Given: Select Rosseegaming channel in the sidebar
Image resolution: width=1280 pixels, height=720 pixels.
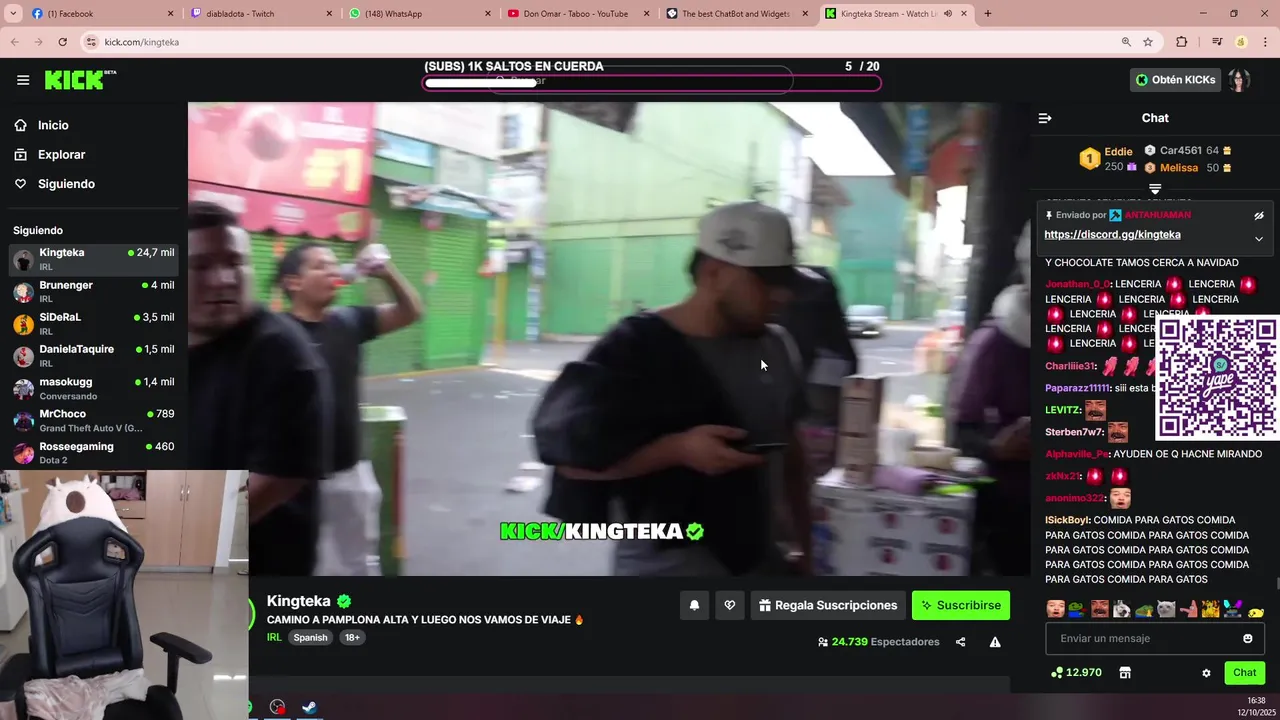Looking at the screenshot, I should 93,452.
